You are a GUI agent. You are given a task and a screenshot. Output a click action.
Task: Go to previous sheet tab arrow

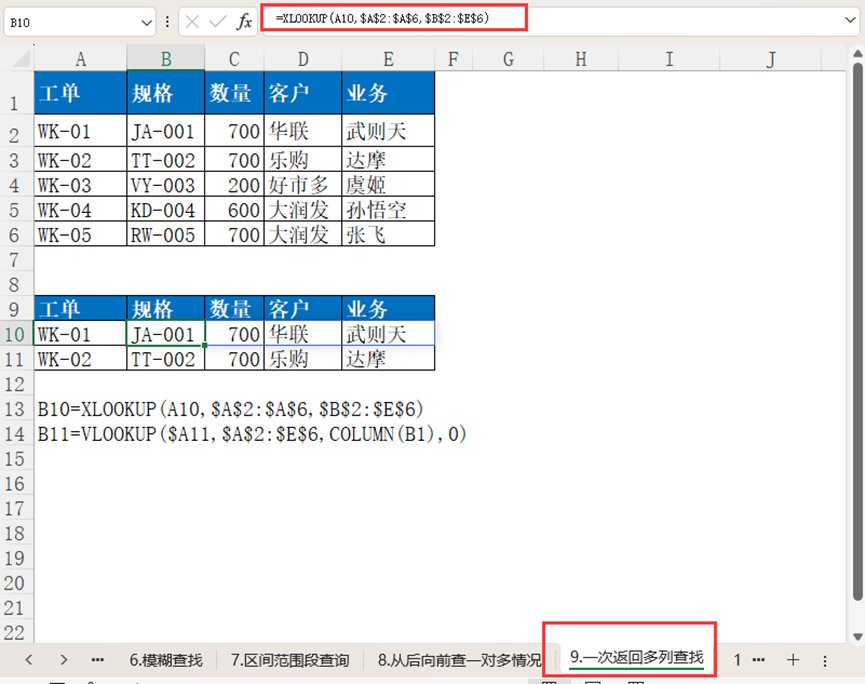(29, 659)
